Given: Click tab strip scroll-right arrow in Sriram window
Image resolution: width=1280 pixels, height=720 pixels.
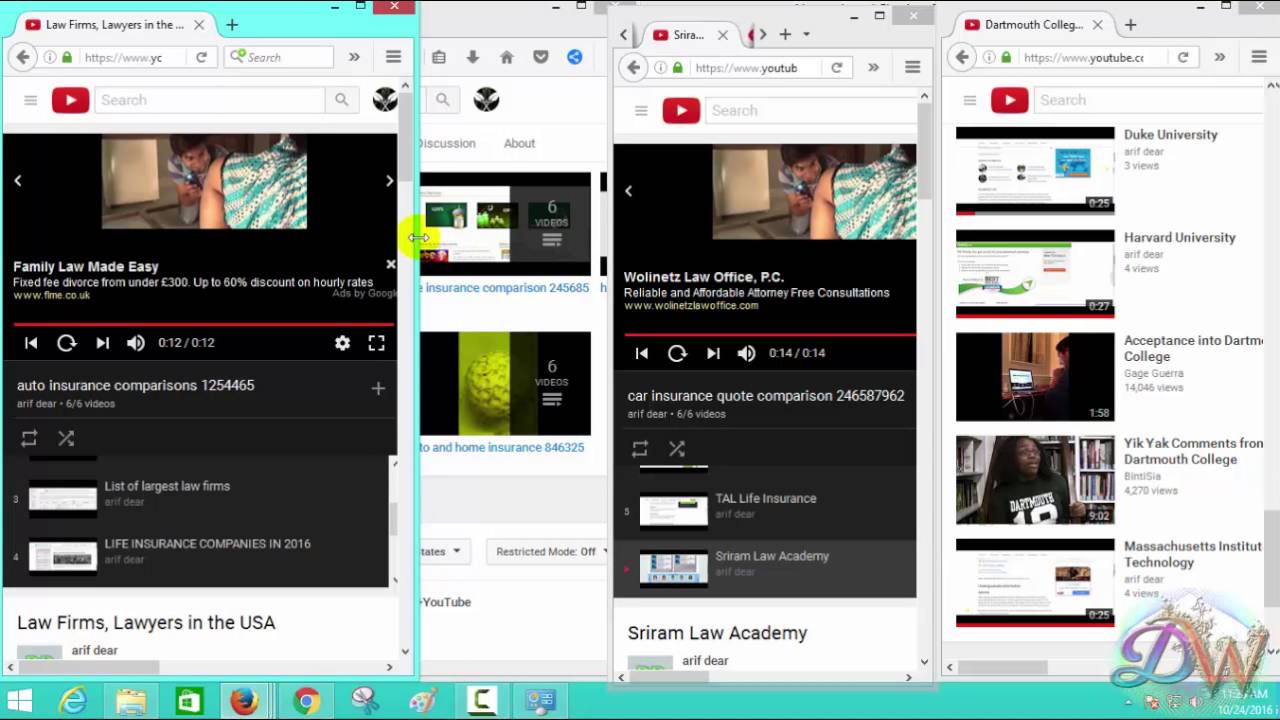Looking at the screenshot, I should click(x=763, y=34).
